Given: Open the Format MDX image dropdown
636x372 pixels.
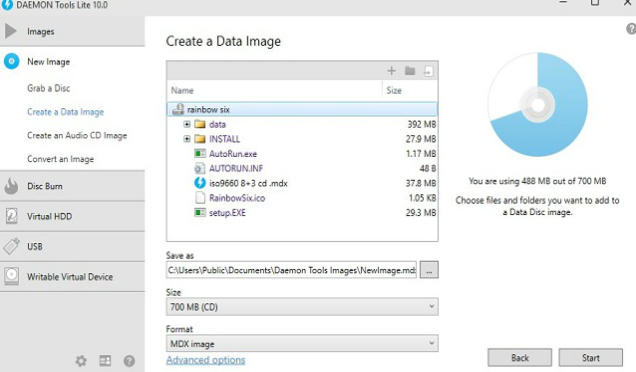Looking at the screenshot, I should tap(302, 344).
